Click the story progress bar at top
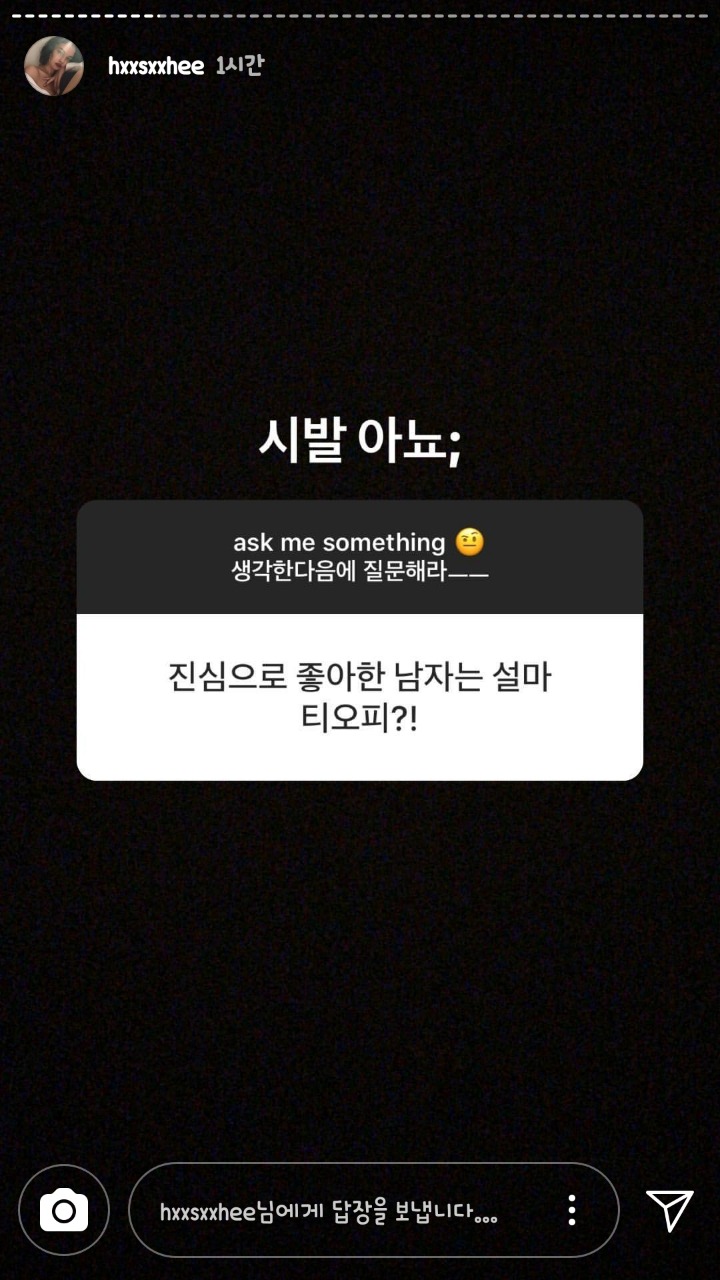 pyautogui.click(x=360, y=16)
